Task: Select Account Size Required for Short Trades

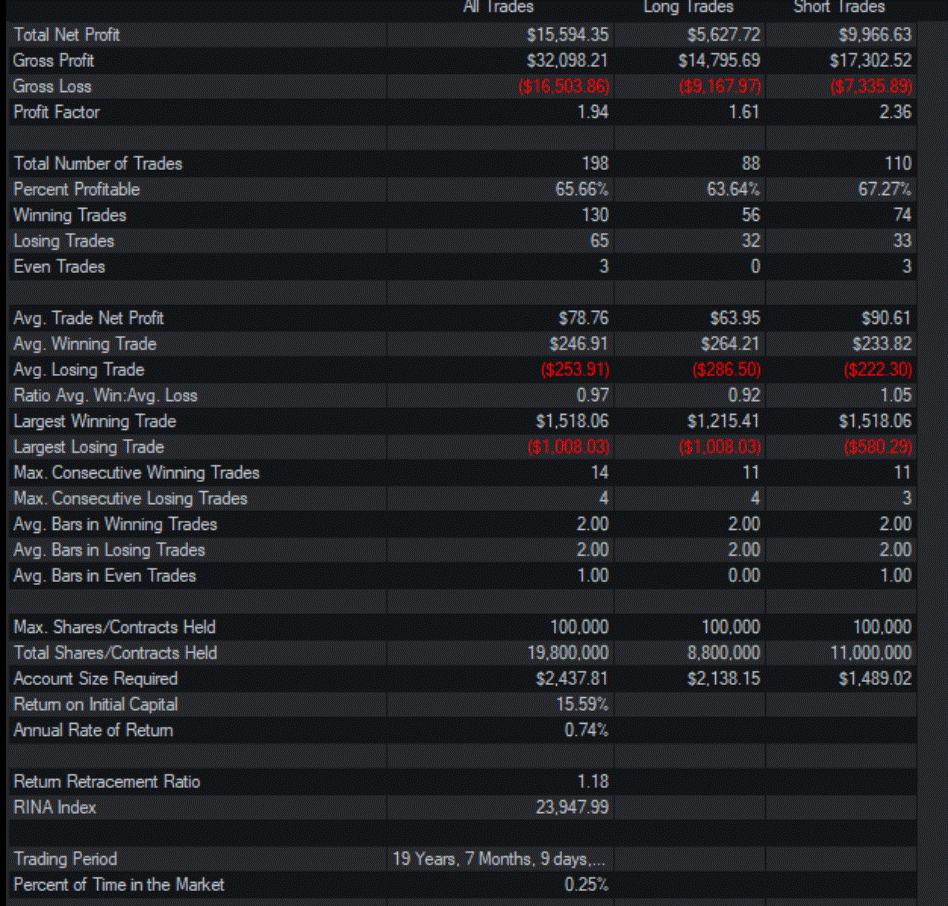Action: tap(873, 679)
